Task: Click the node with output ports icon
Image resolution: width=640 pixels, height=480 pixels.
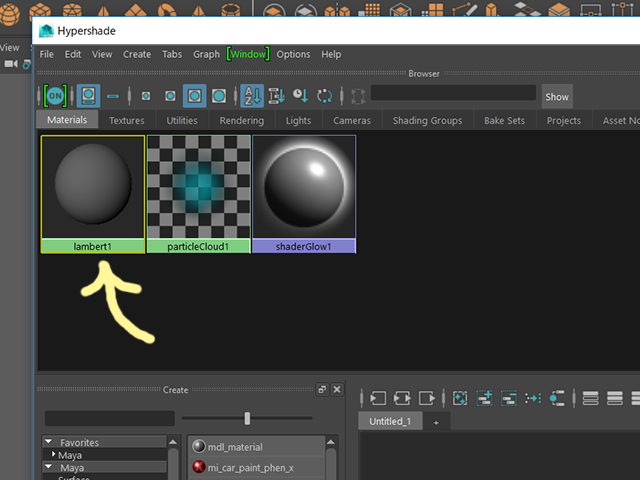Action: pos(557,398)
